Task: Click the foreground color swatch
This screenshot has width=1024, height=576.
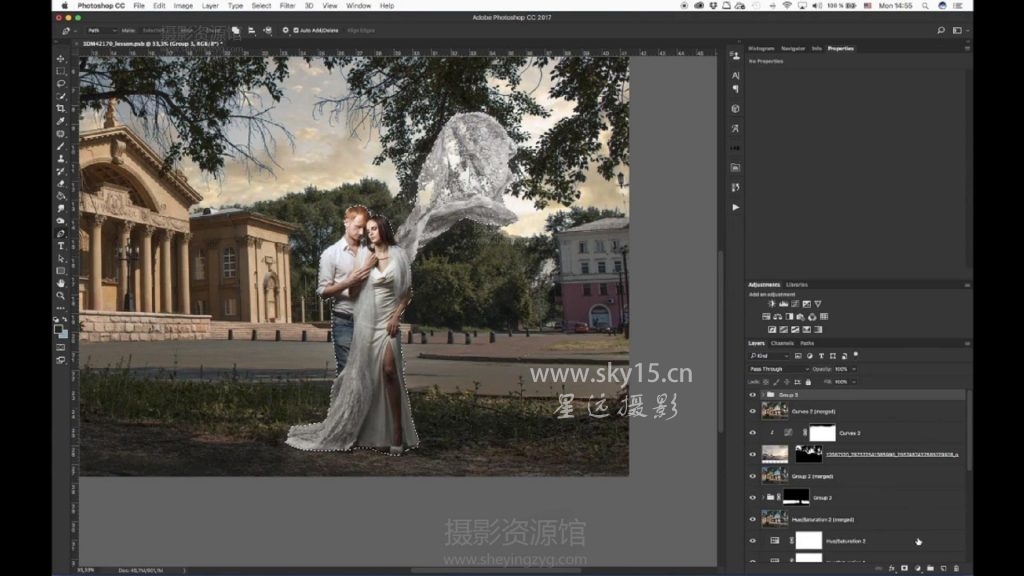Action: point(58,330)
